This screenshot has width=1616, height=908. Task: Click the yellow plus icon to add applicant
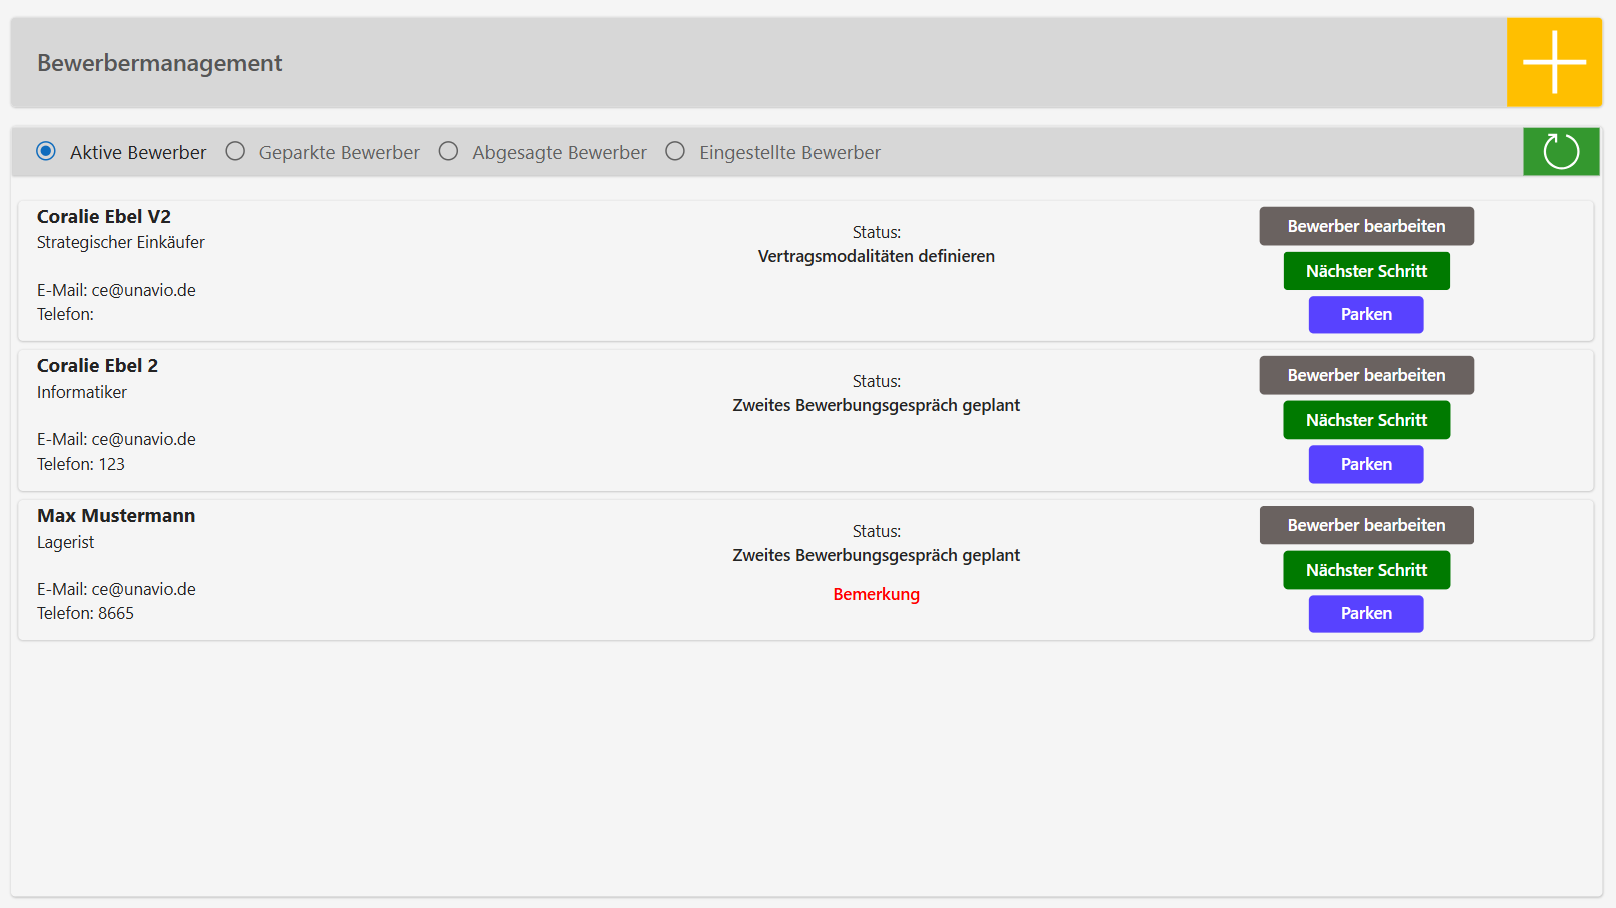click(1554, 62)
